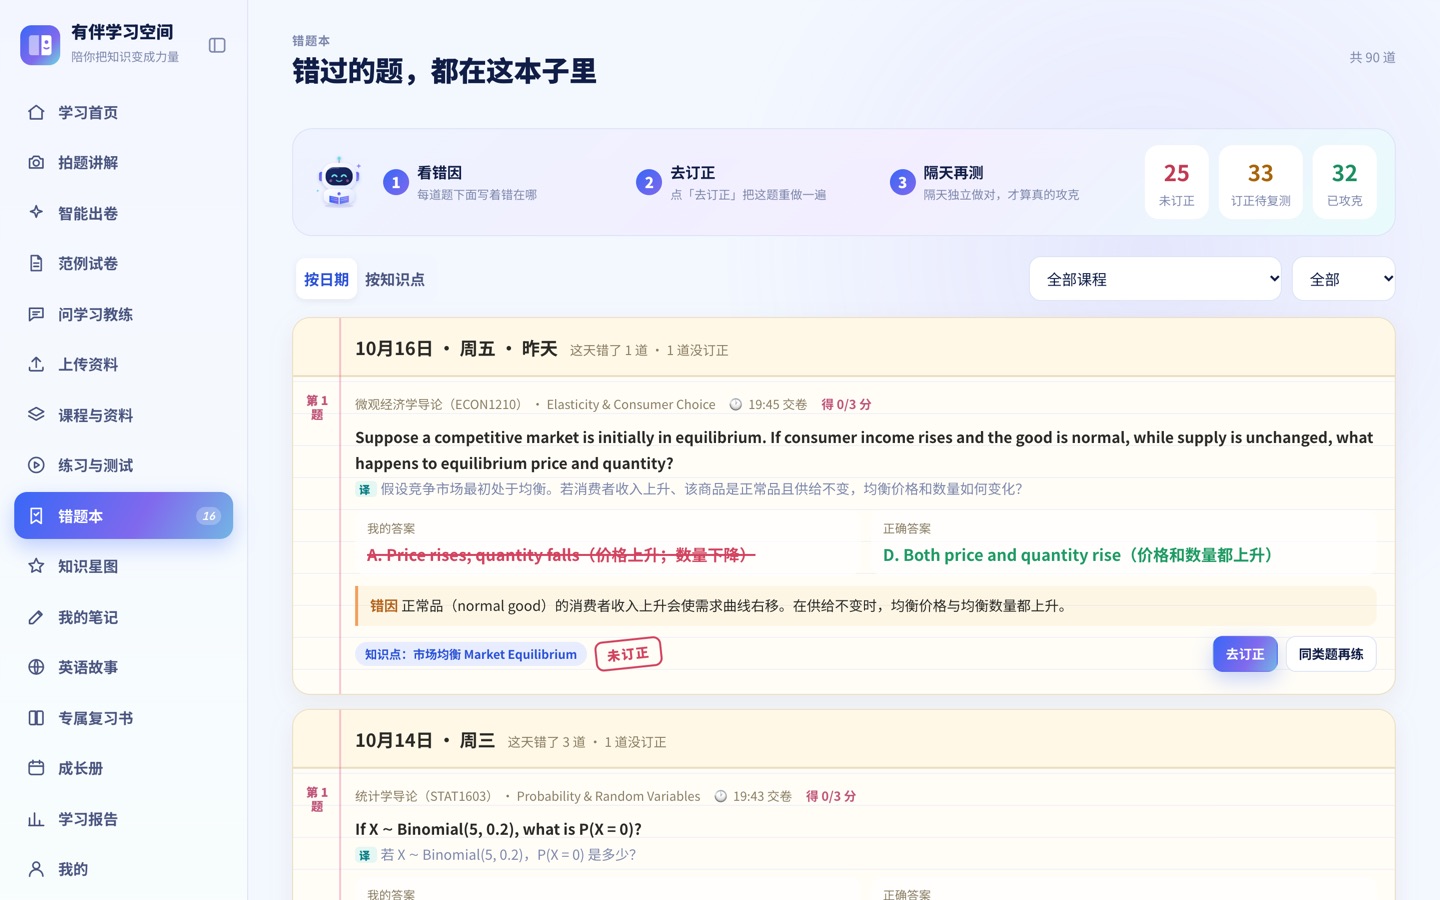Click the 译 translation badge on the ECON1210 question
The height and width of the screenshot is (900, 1440).
pos(364,489)
